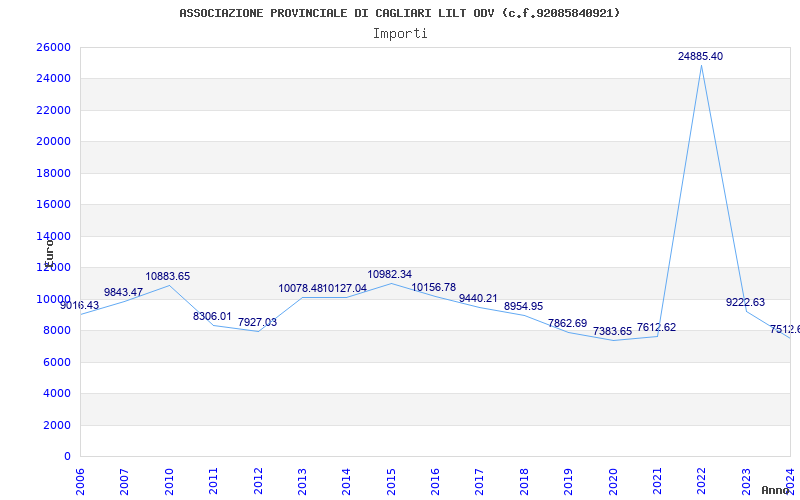Viewport: 800px width, 500px height.
Task: Click the y-axis value 16000
Action: coord(53,205)
